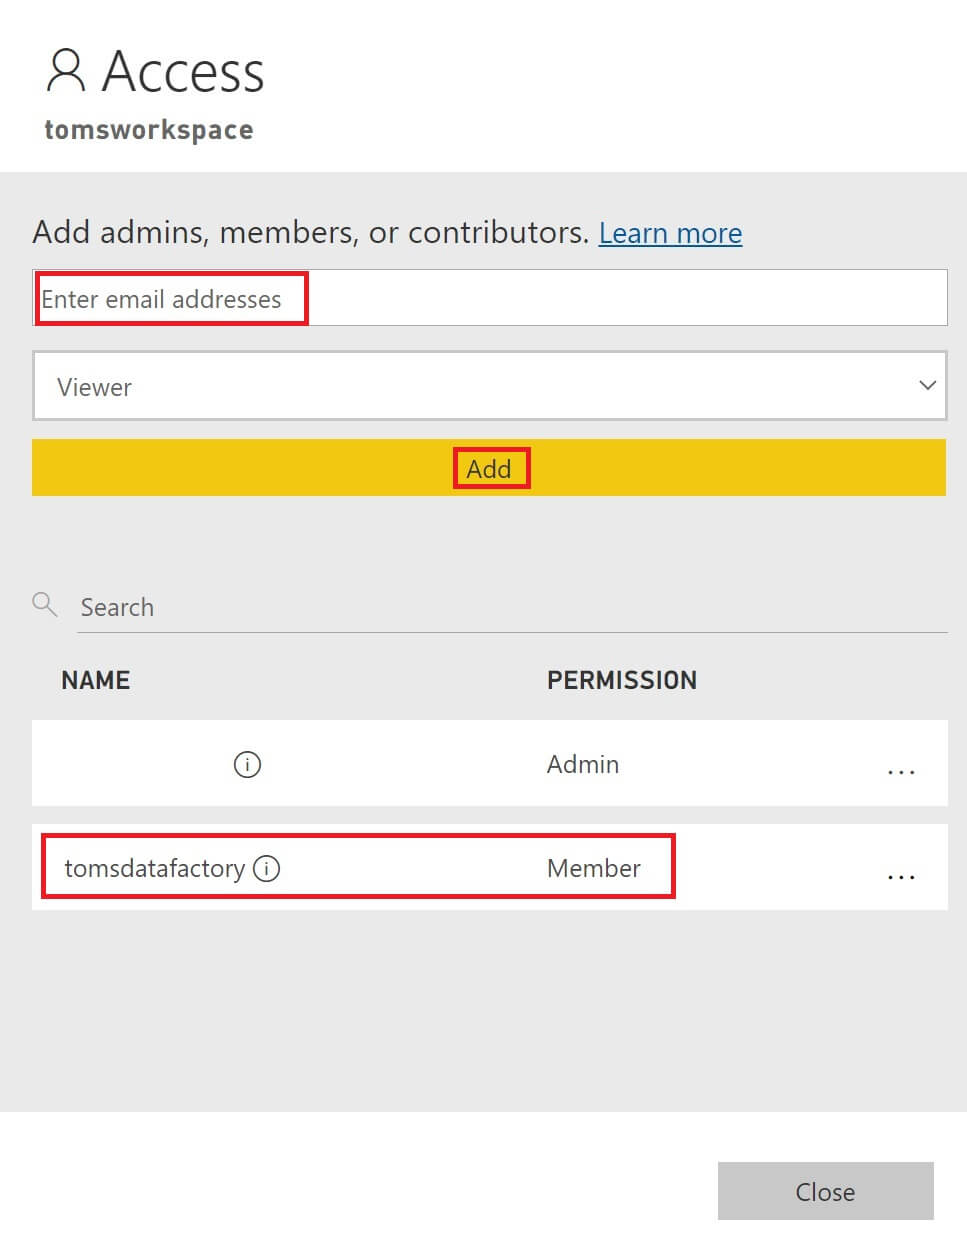The width and height of the screenshot is (967, 1248).
Task: Click the NAME column header
Action: coord(95,680)
